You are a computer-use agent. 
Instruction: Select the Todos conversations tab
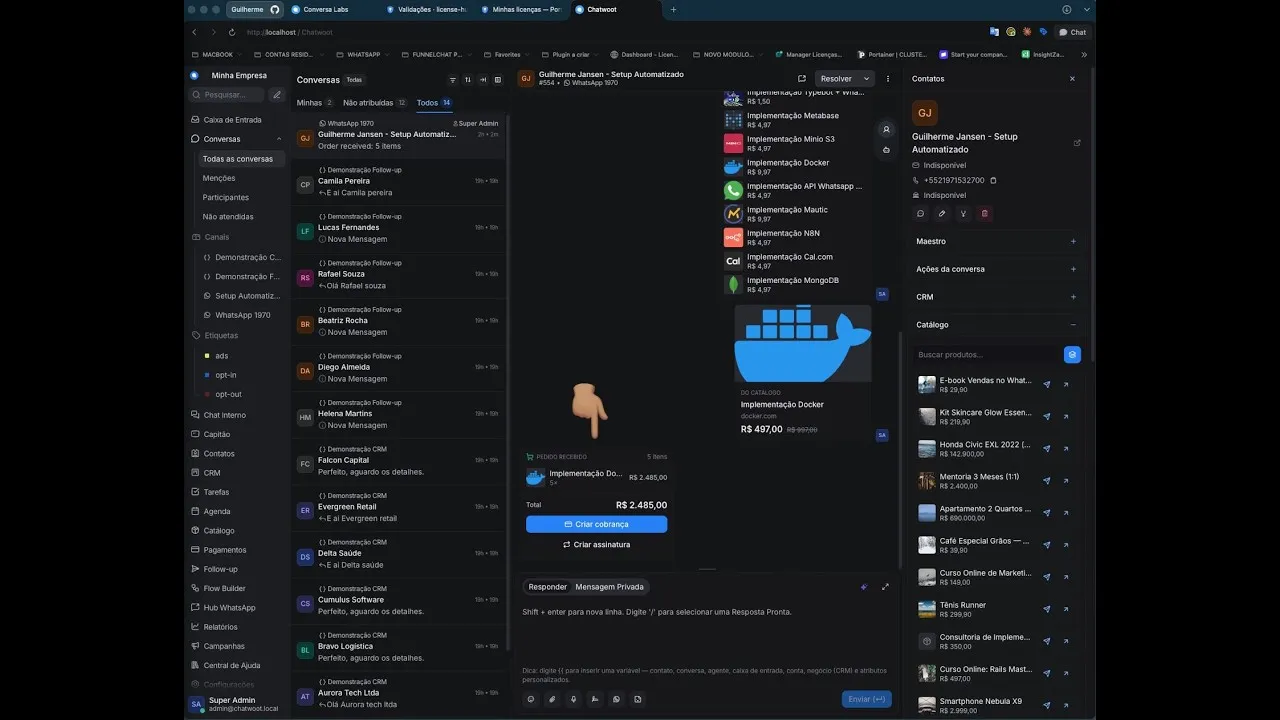(434, 103)
